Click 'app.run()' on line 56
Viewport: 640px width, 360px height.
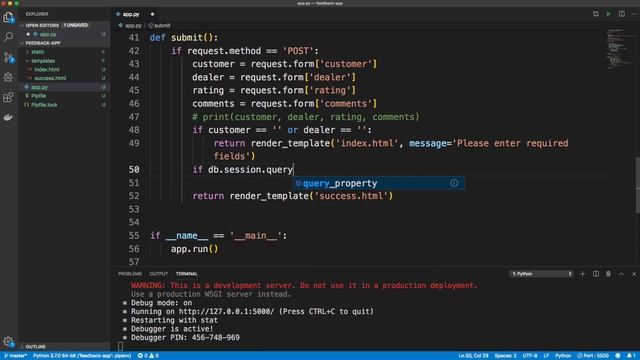(194, 249)
